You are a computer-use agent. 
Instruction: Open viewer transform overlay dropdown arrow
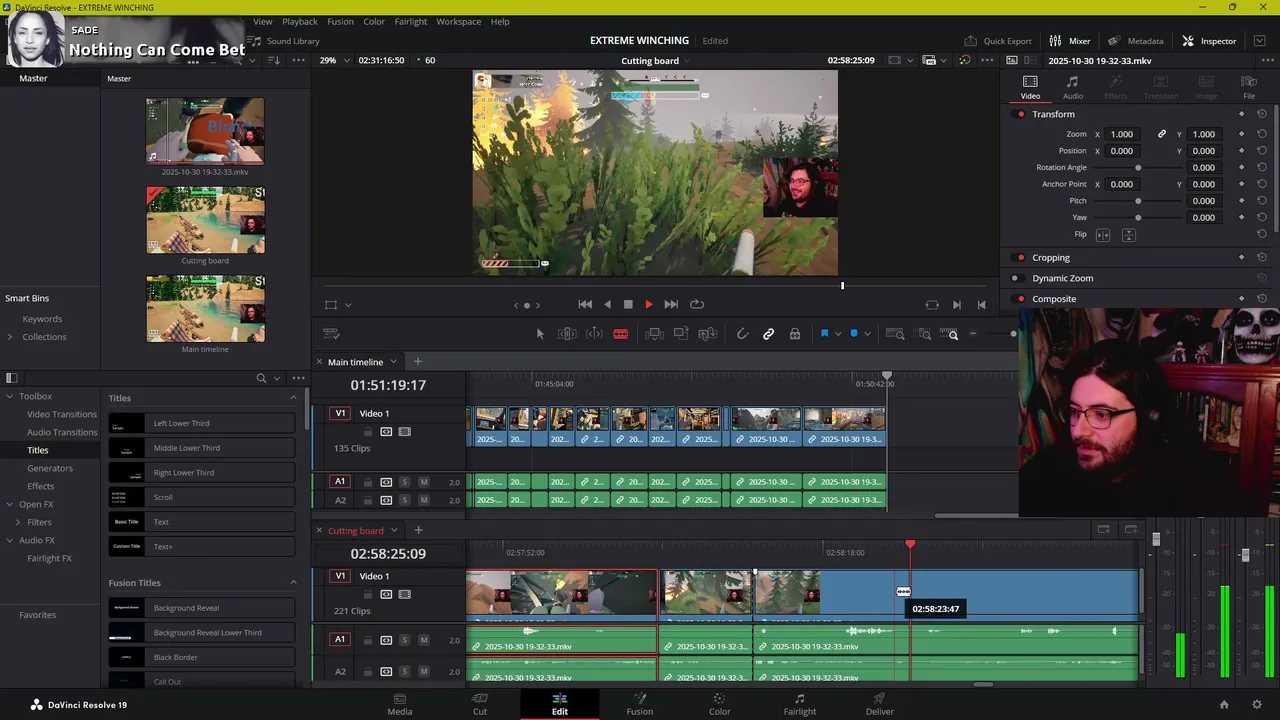348,305
